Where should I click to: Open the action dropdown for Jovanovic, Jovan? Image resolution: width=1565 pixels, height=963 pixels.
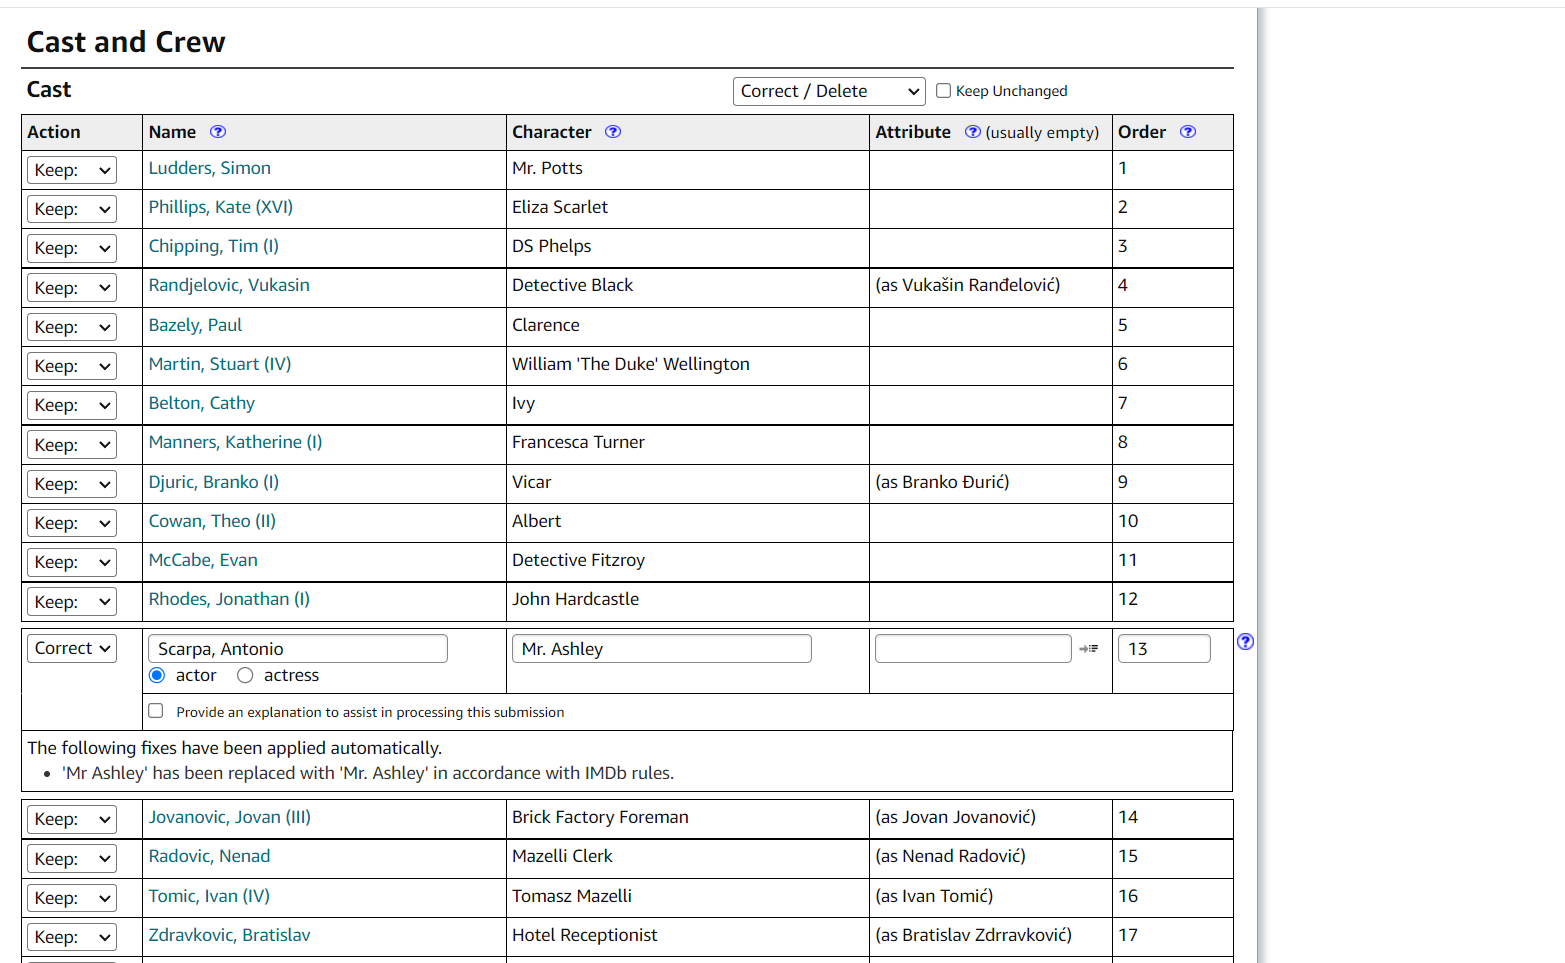pos(71,818)
